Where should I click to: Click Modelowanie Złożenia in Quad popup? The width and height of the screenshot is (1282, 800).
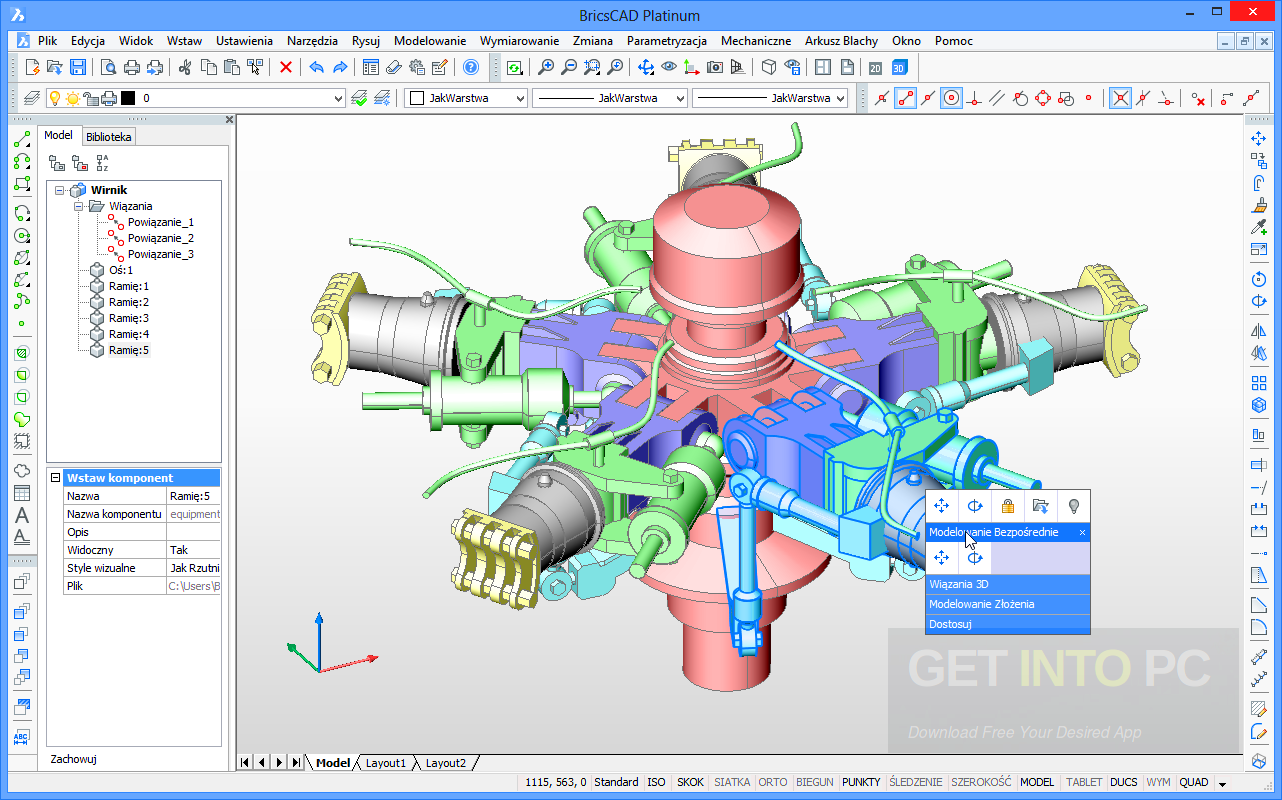click(x=1008, y=604)
